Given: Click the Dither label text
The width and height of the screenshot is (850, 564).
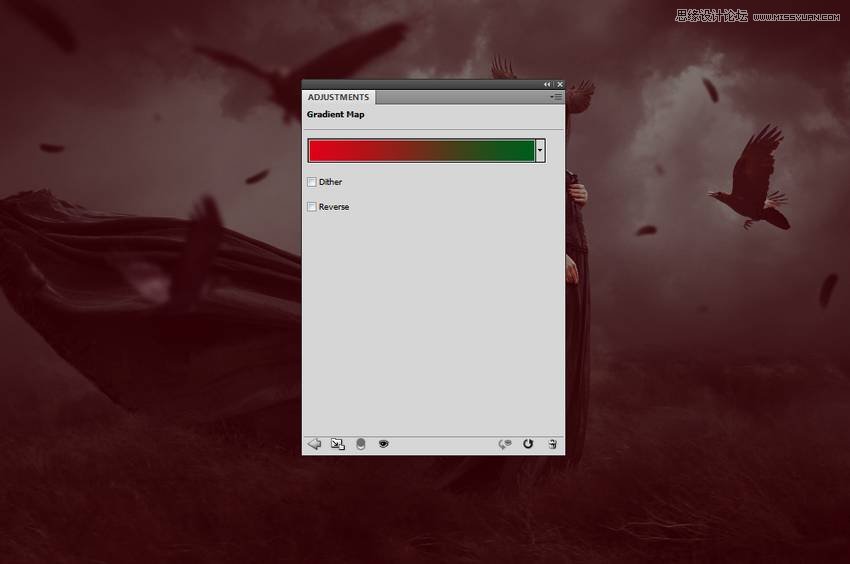Looking at the screenshot, I should [330, 182].
